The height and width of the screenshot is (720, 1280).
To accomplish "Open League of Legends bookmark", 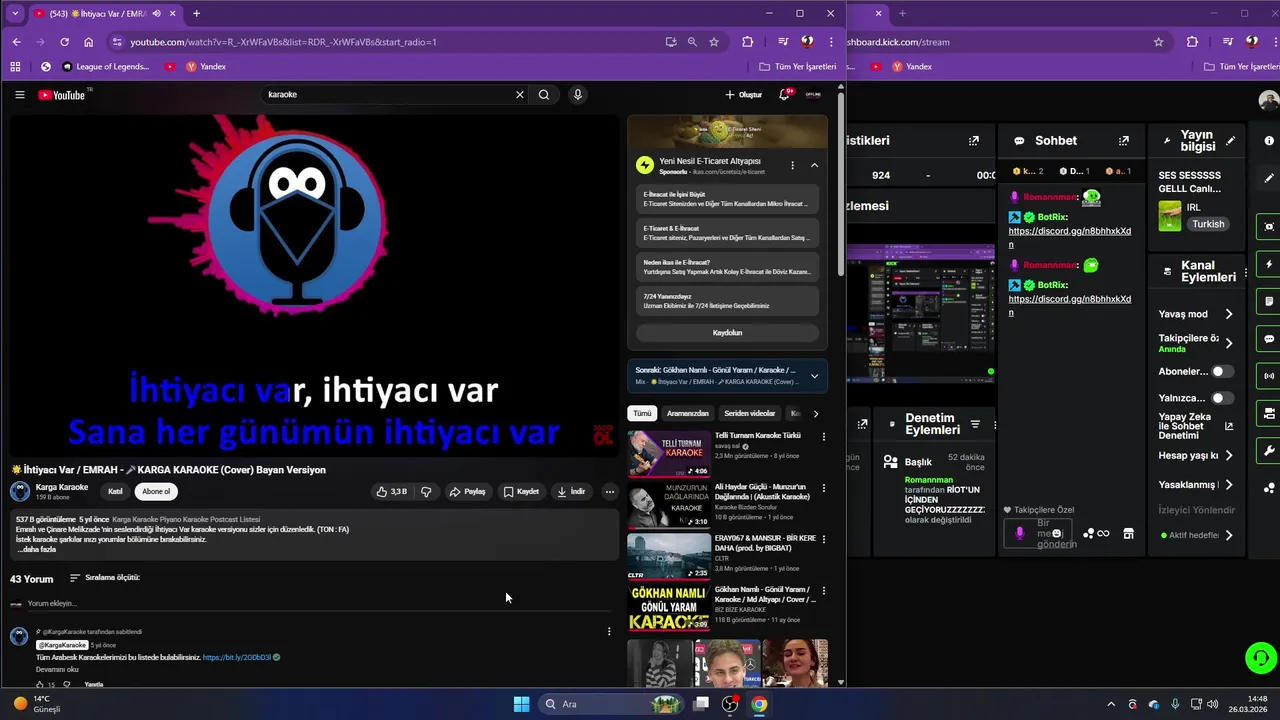I will pos(105,67).
